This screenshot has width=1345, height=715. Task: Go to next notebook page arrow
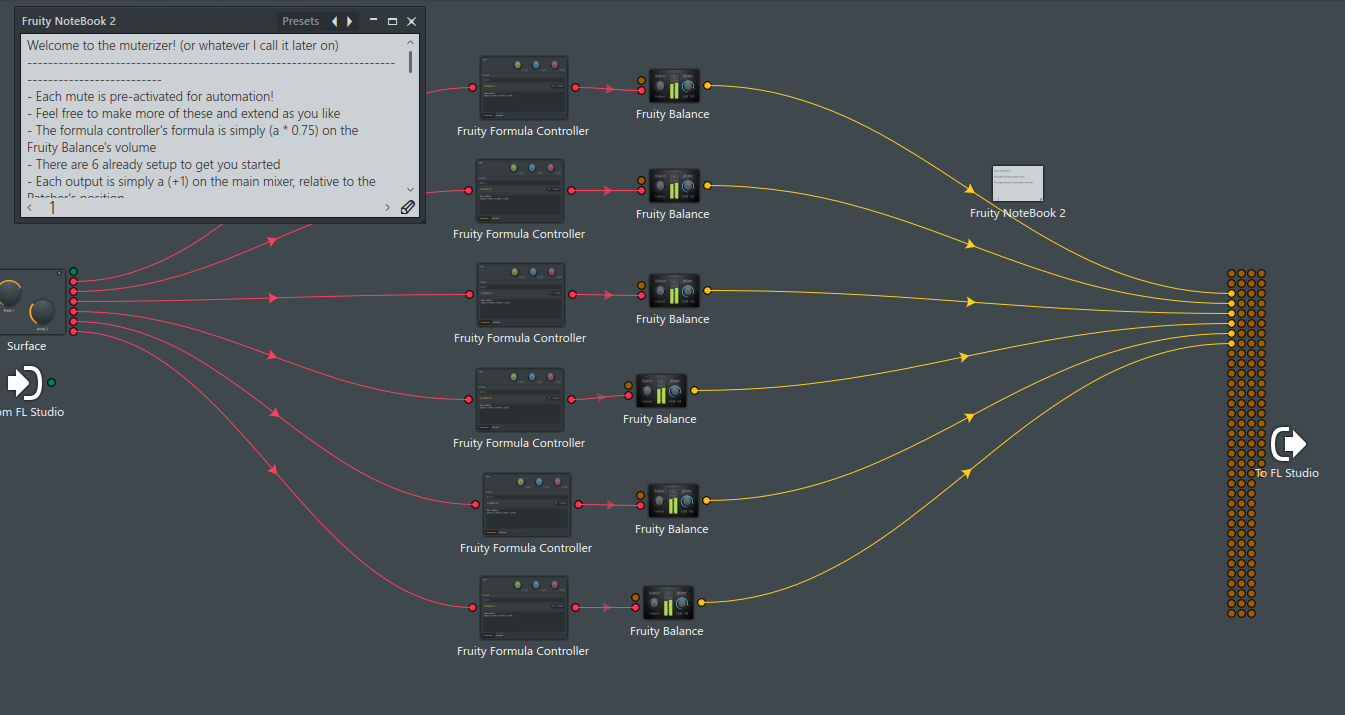click(388, 207)
